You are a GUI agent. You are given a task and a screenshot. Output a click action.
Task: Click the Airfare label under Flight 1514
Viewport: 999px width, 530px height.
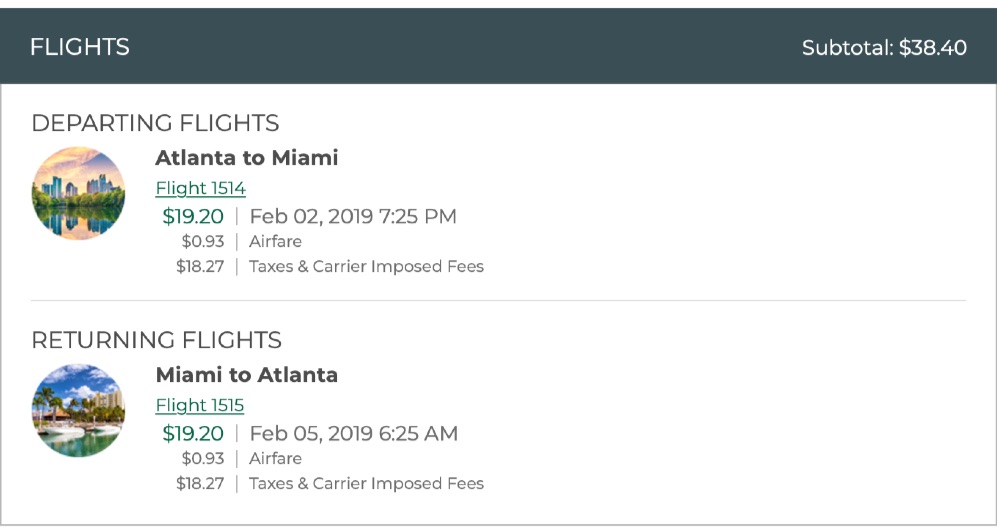pos(275,241)
